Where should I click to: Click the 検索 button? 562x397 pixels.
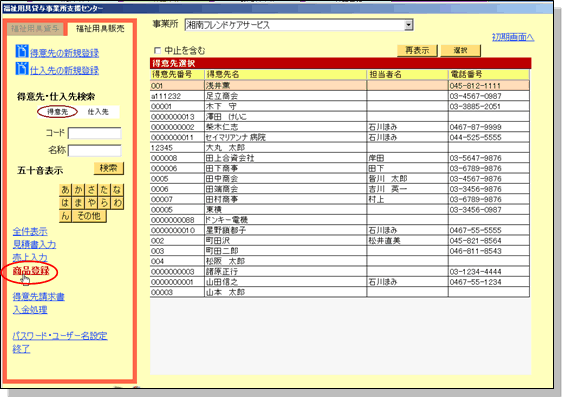point(109,168)
